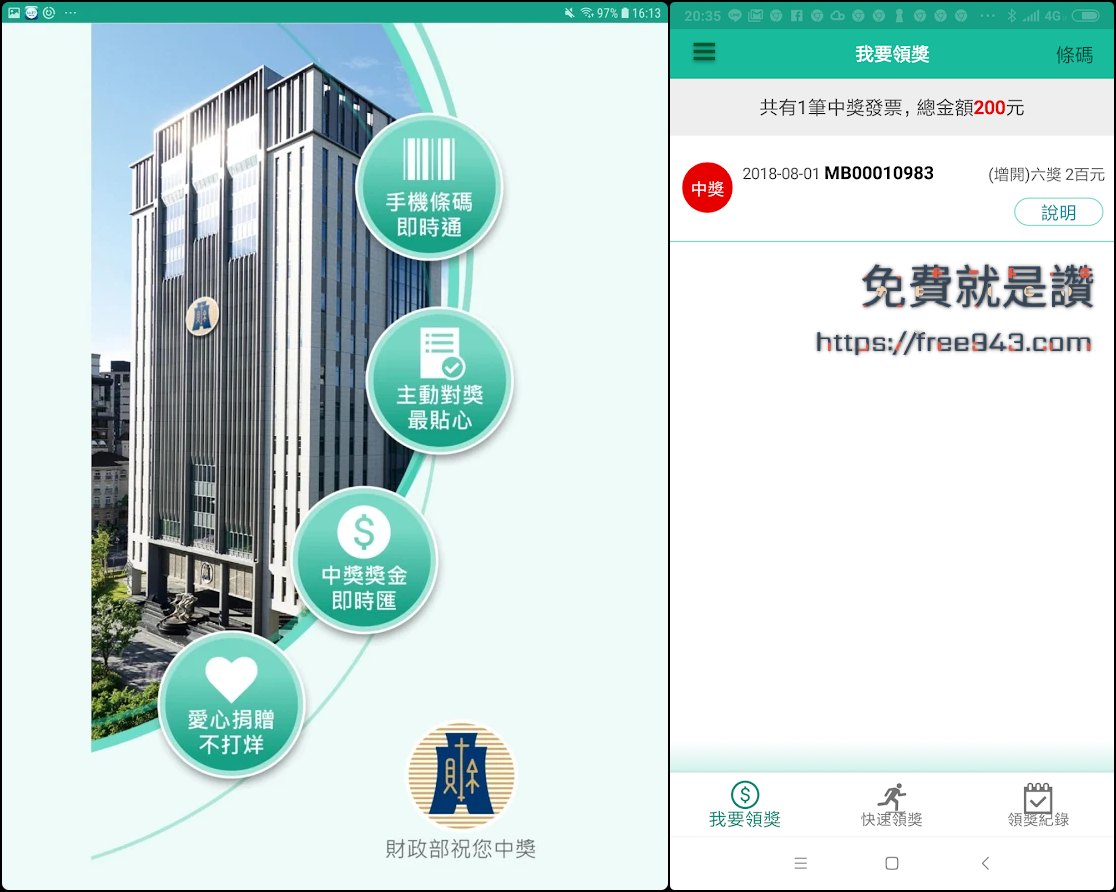
Task: Switch to the 領獎紀錄 tab
Action: [x=1038, y=805]
